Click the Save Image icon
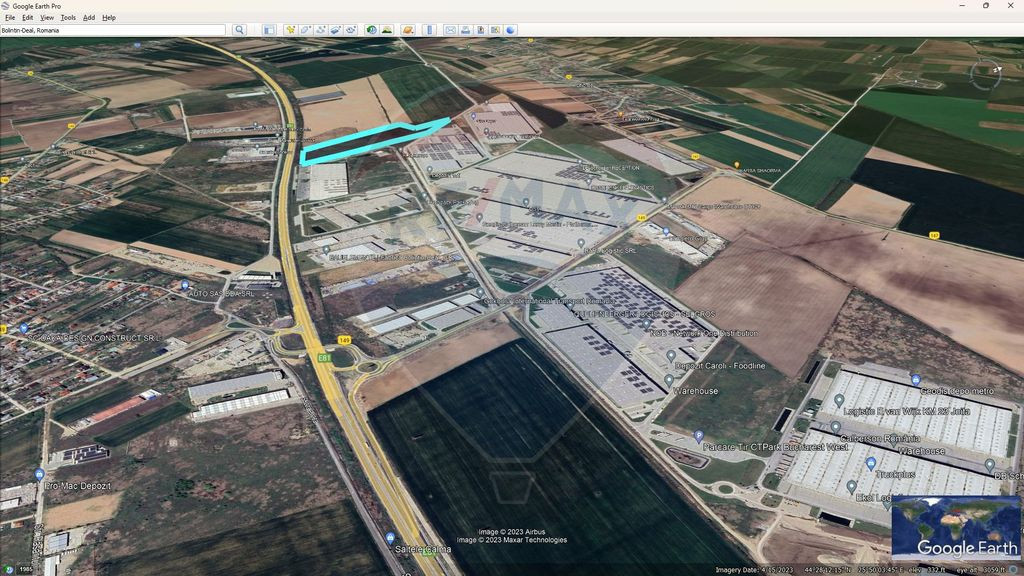 pyautogui.click(x=480, y=30)
